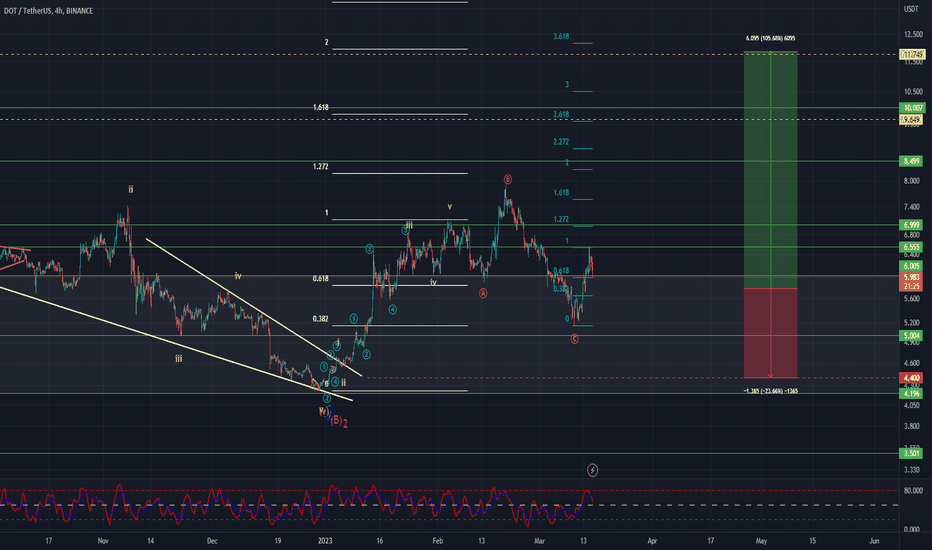Select the green profit zone of the long position
Image resolution: width=932 pixels, height=550 pixels.
click(770, 170)
